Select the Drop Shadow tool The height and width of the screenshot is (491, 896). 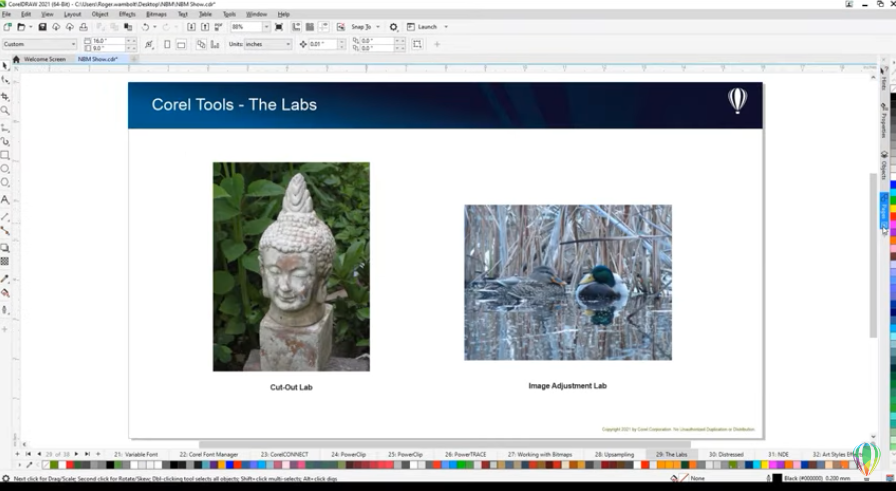click(5, 248)
